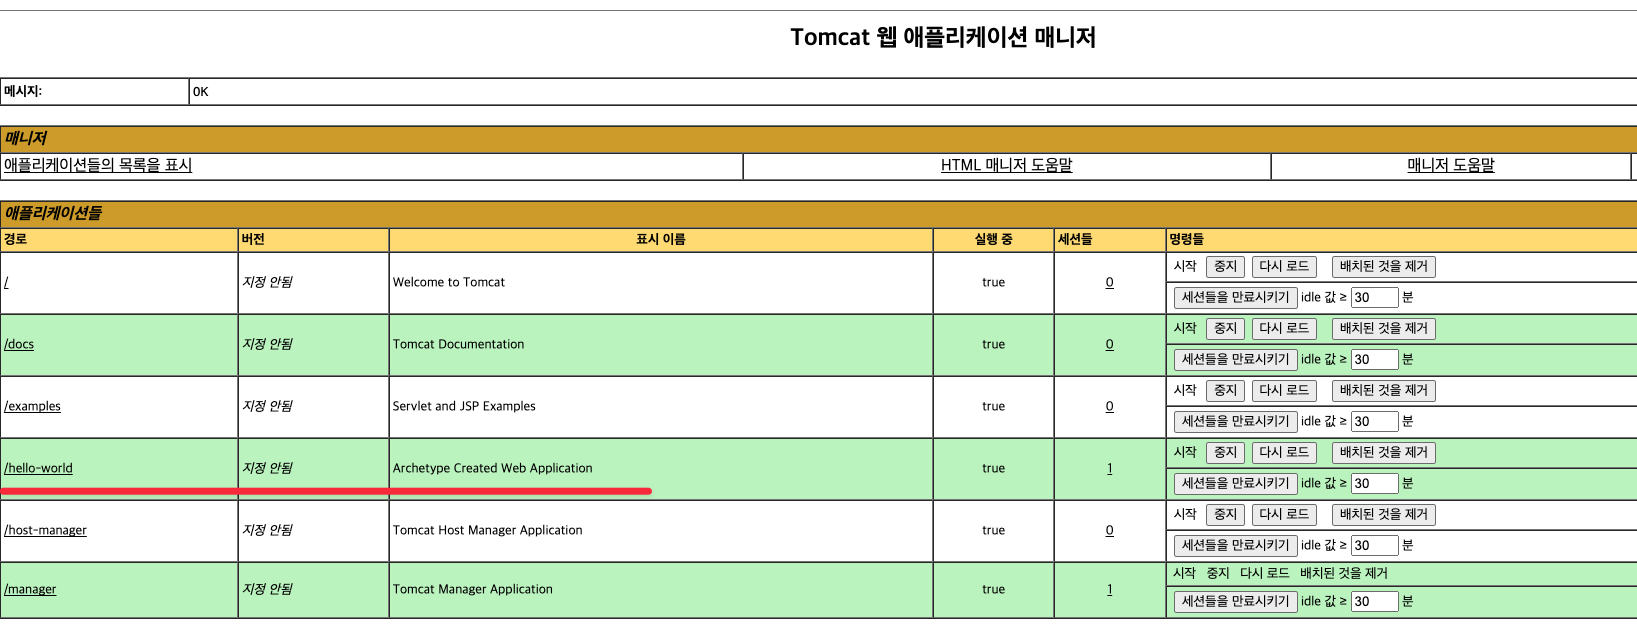Image resolution: width=1637 pixels, height=632 pixels.
Task: Select the 'Tomcat Host Manager Application' display name
Action: [487, 530]
